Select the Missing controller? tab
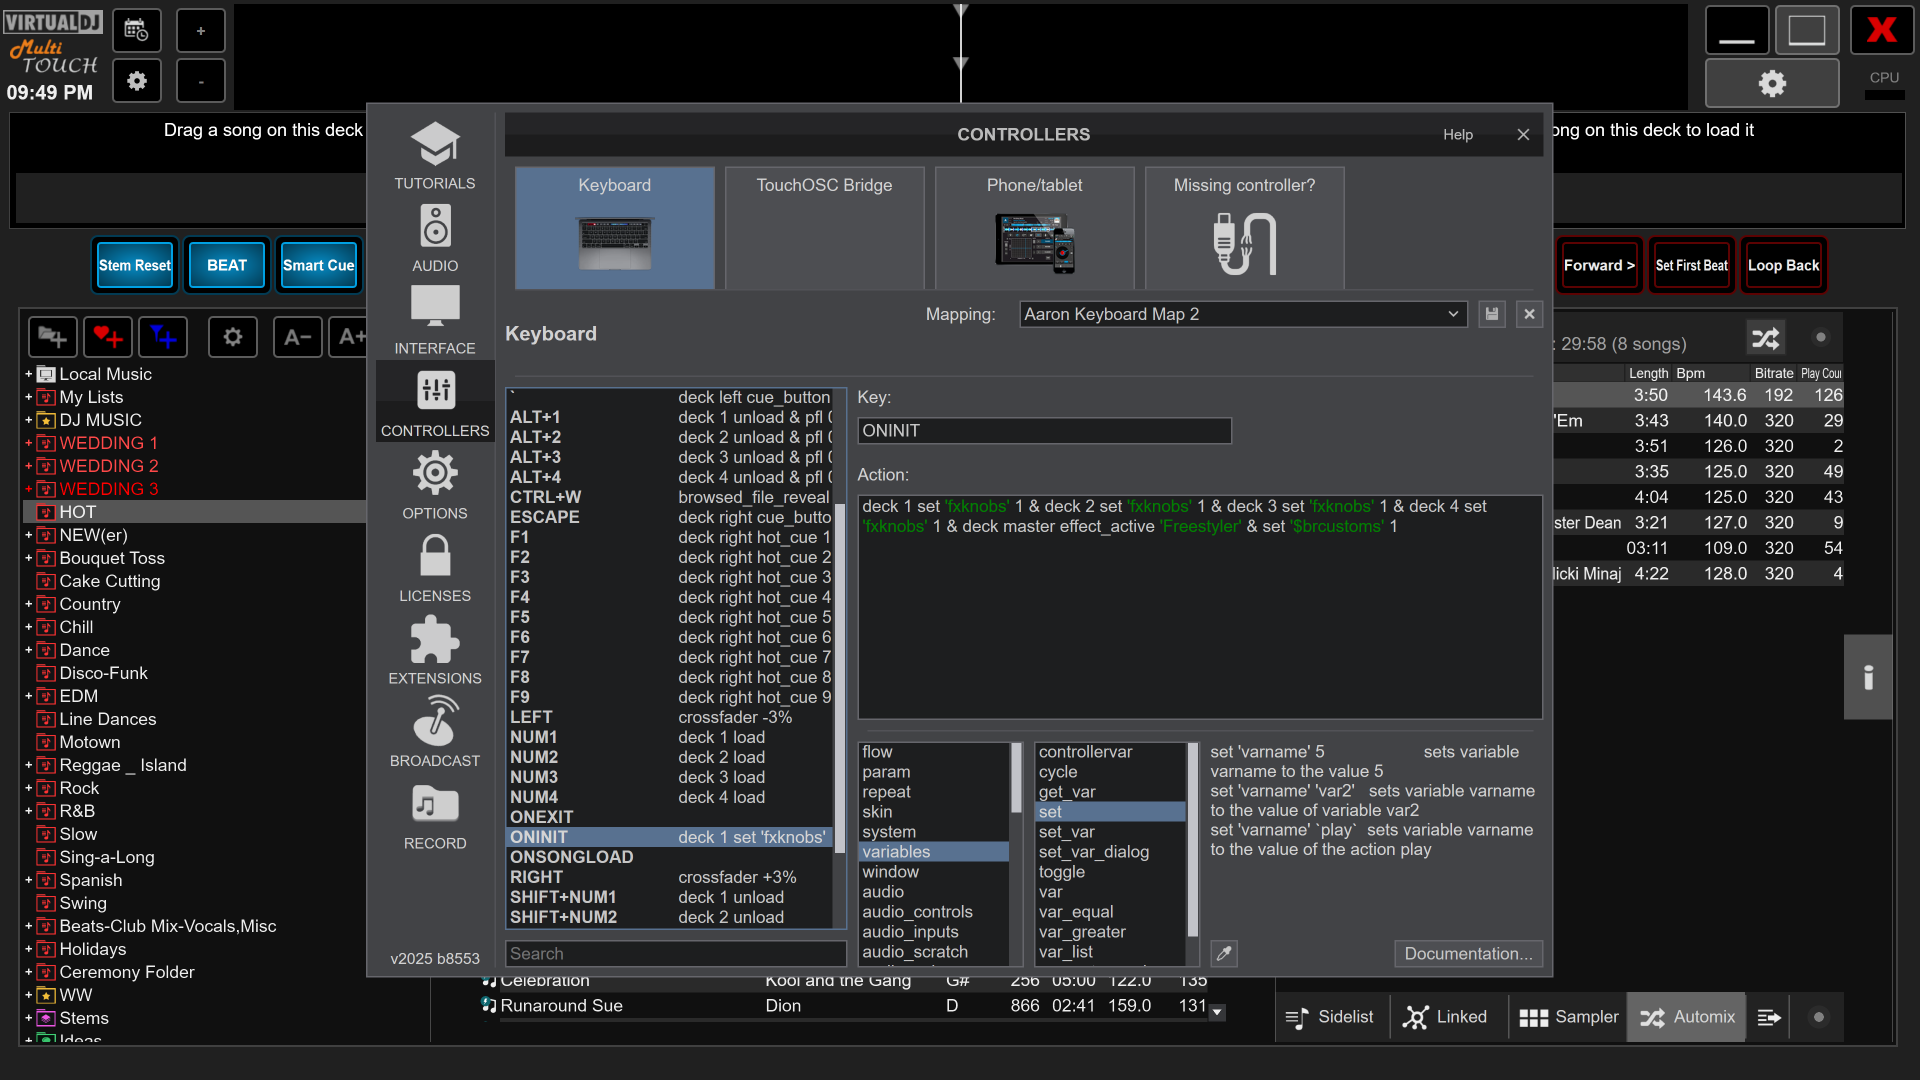This screenshot has width=1920, height=1080. click(x=1244, y=228)
